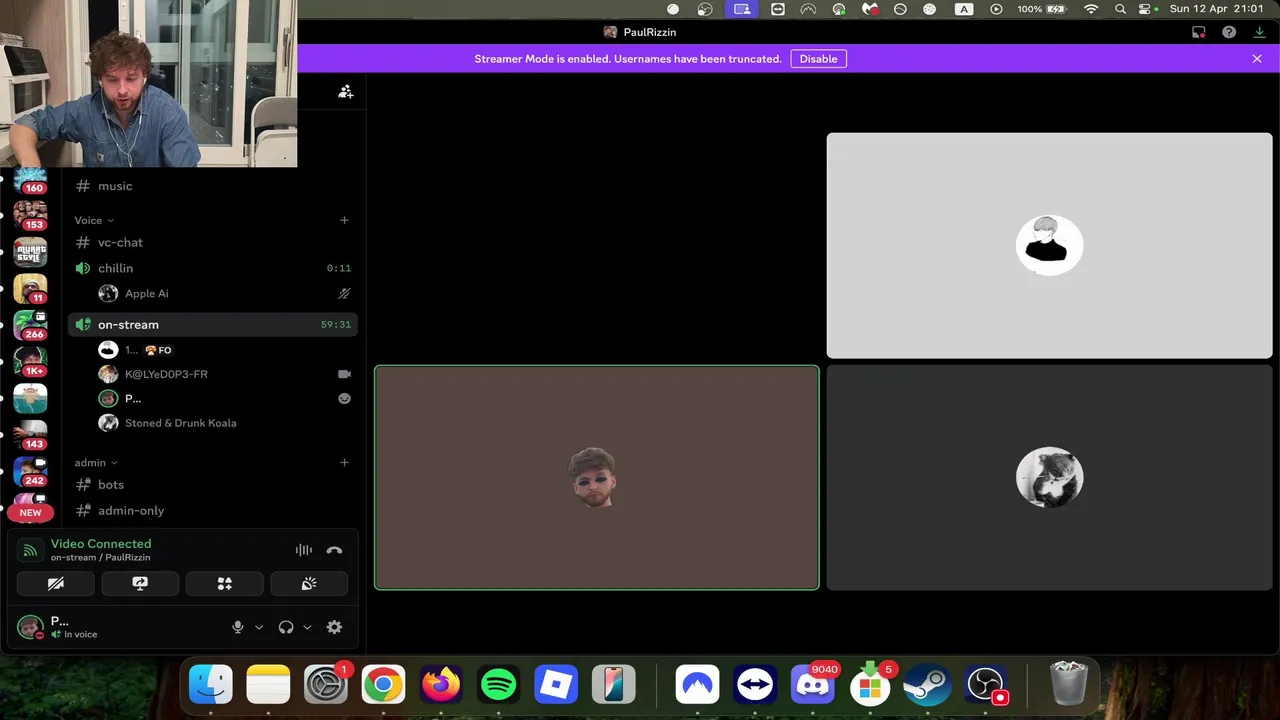Disable Streamer Mode from the banner
The image size is (1280, 720).
818,59
